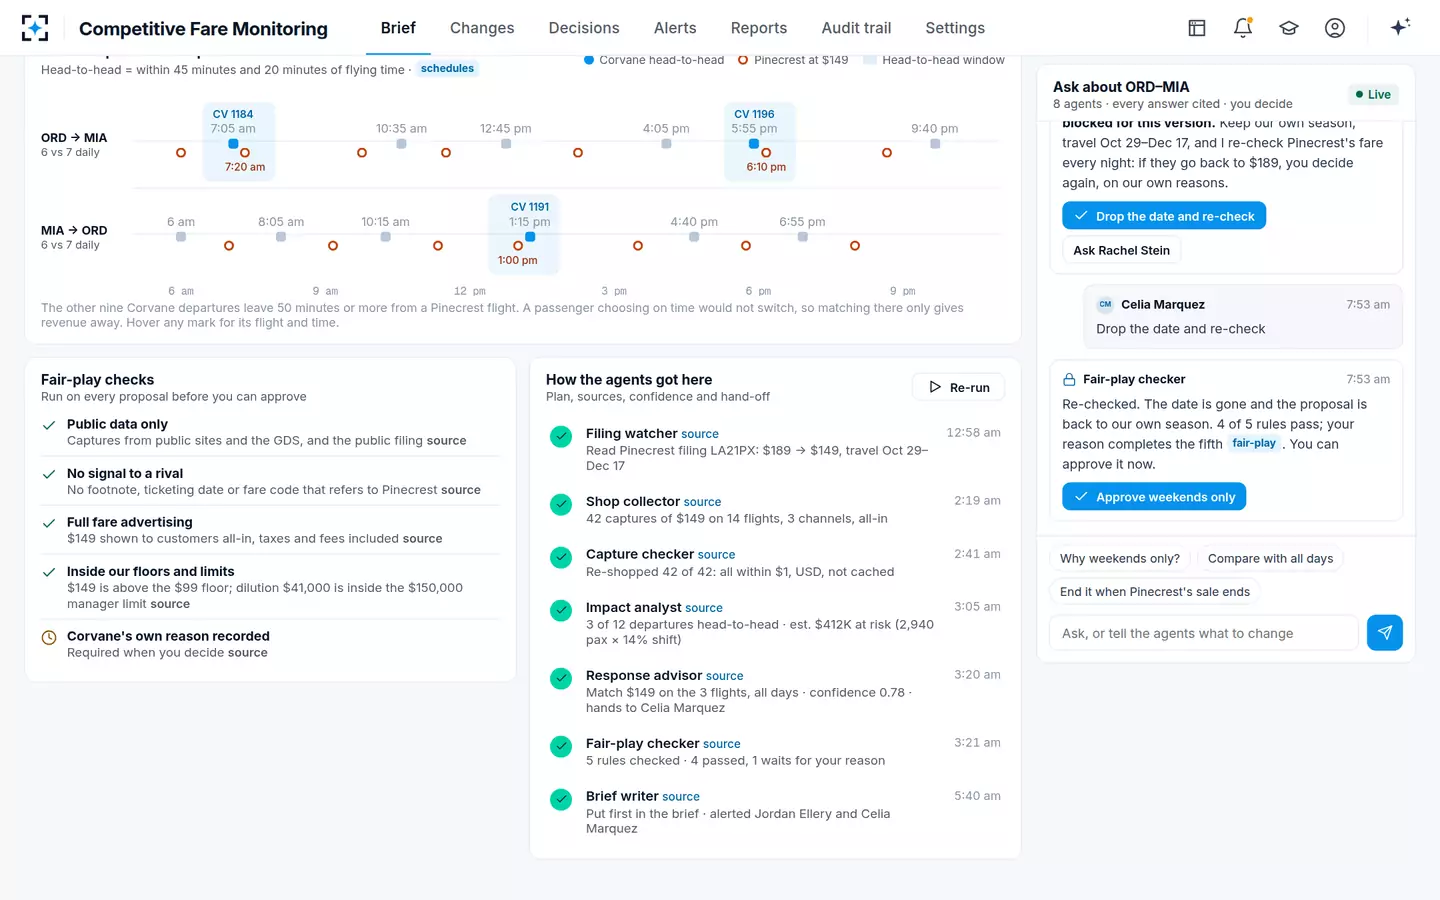Click the graduation cap learning icon

tap(1289, 28)
